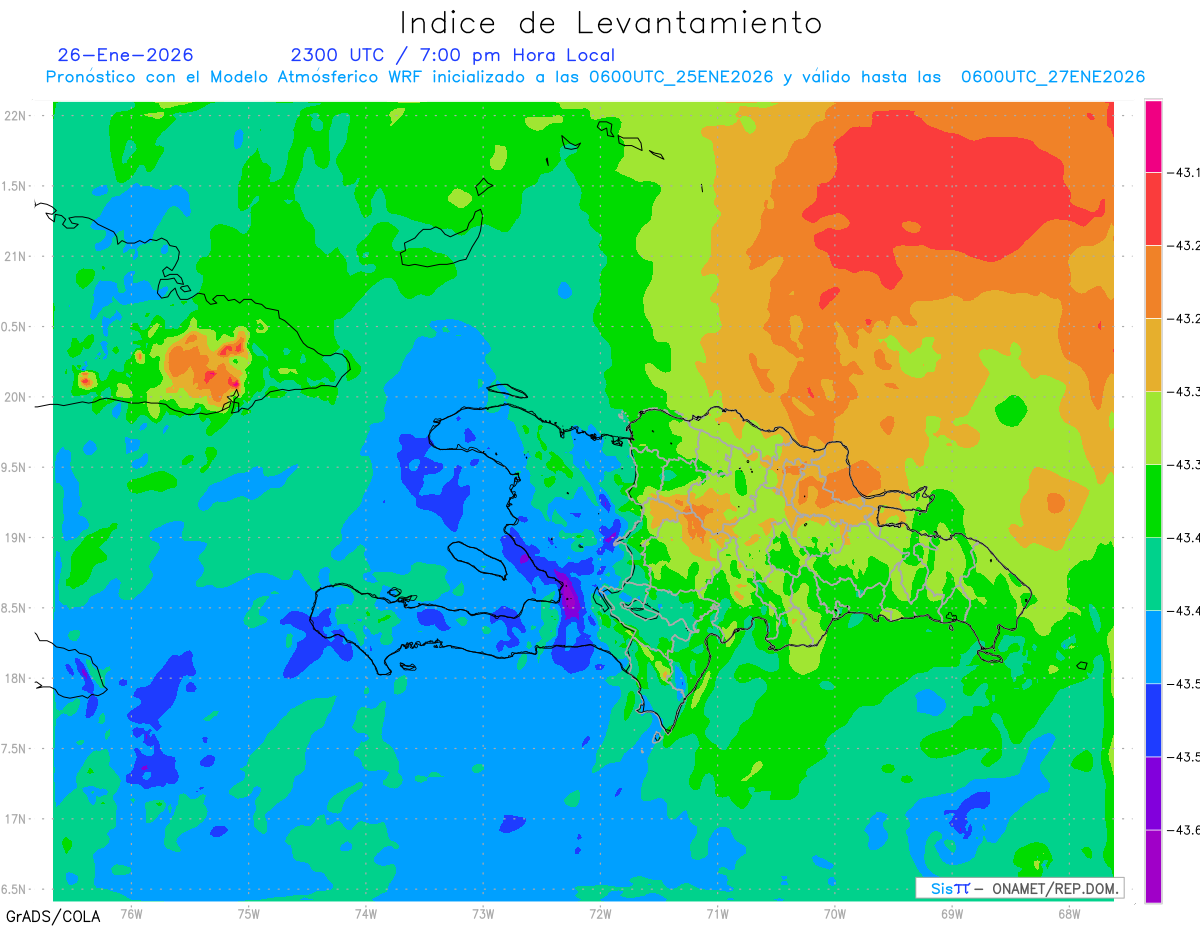Click the light blue legend color band
This screenshot has width=1200, height=927.
[1153, 647]
